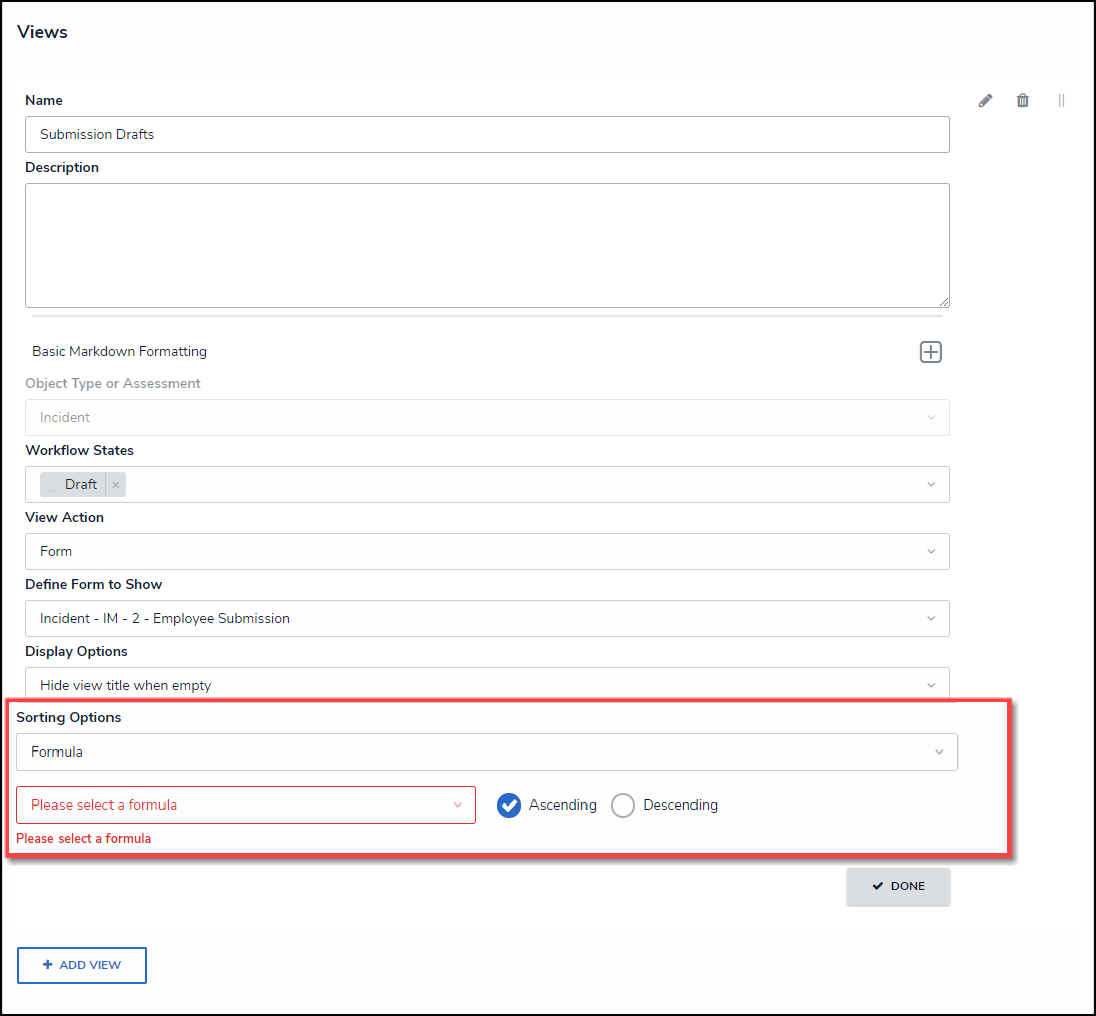Click the drag handle reorder icon
This screenshot has width=1096, height=1016.
(1061, 100)
